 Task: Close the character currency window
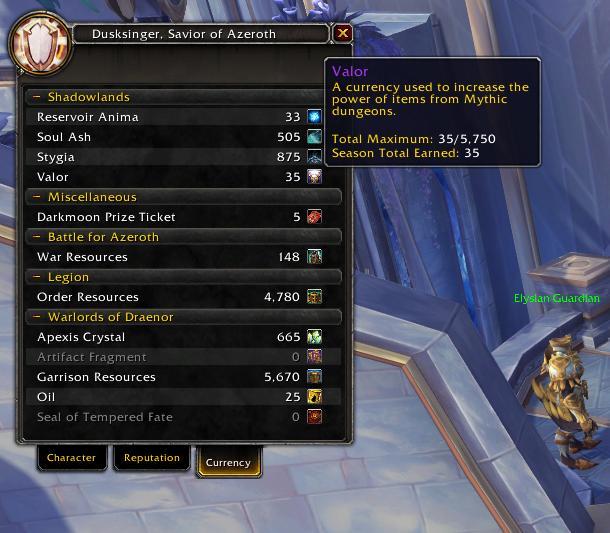(x=343, y=33)
